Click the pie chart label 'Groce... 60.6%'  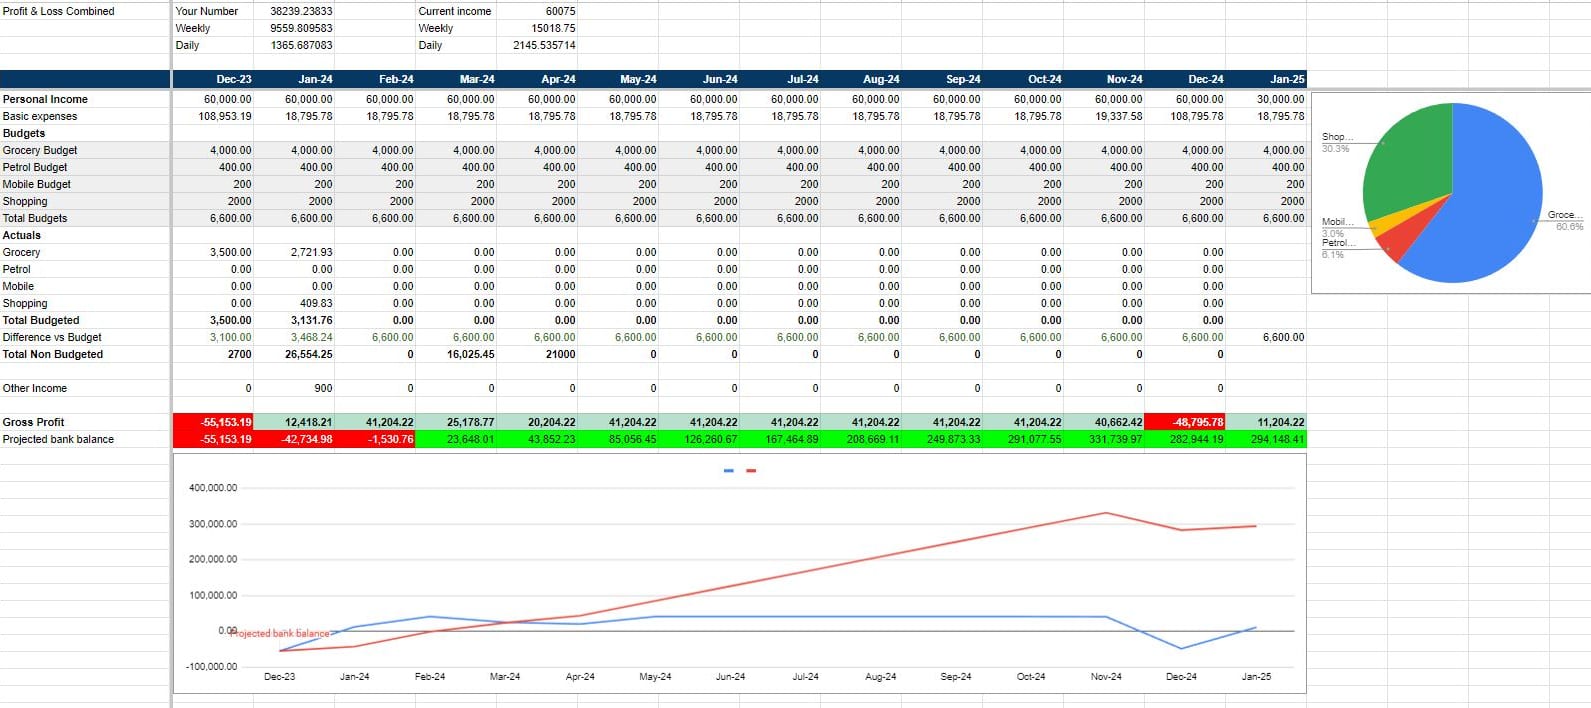coord(1565,221)
